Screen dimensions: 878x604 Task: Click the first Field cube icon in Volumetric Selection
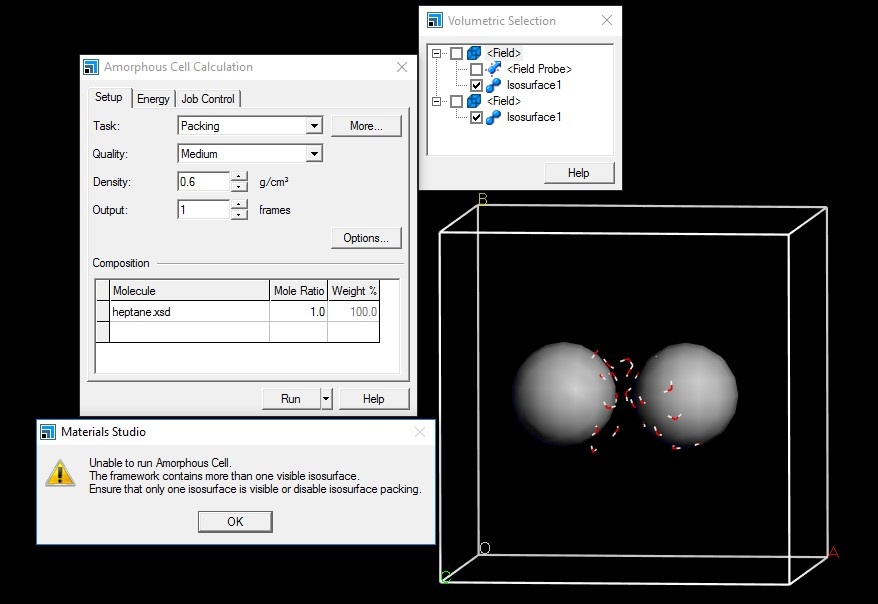point(474,53)
